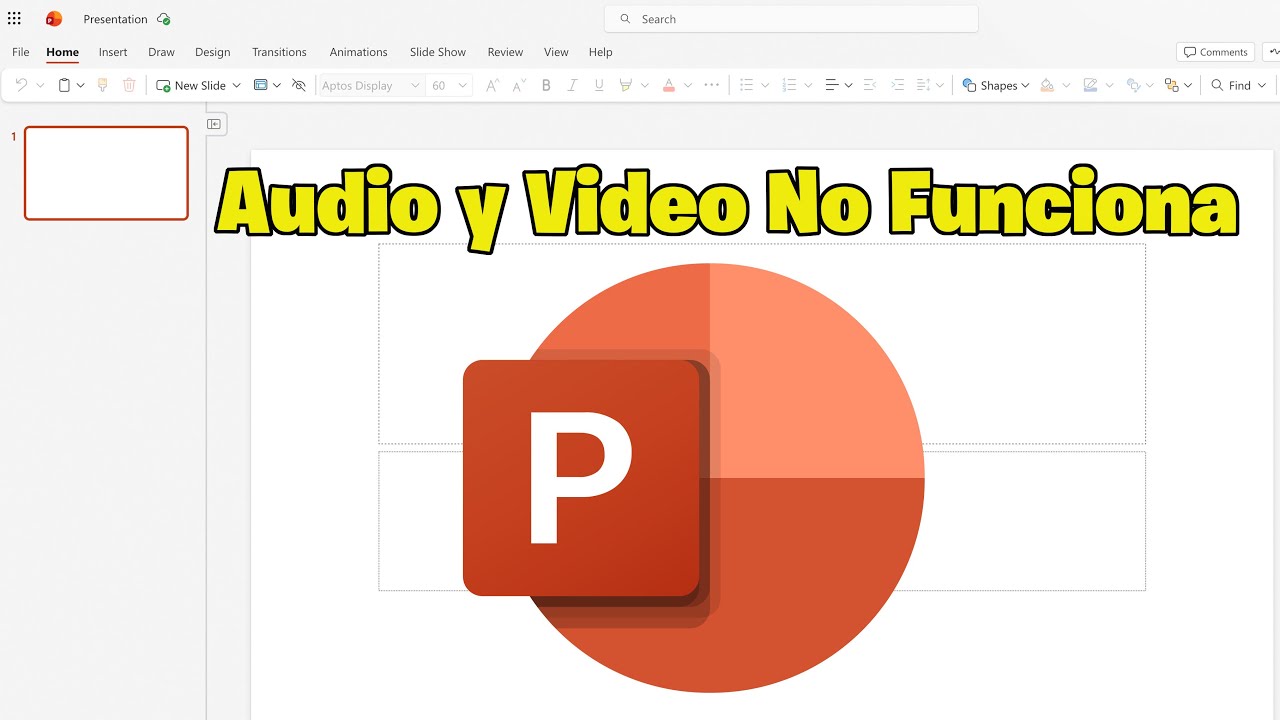This screenshot has width=1280, height=720.
Task: Toggle numbered list
Action: point(789,85)
